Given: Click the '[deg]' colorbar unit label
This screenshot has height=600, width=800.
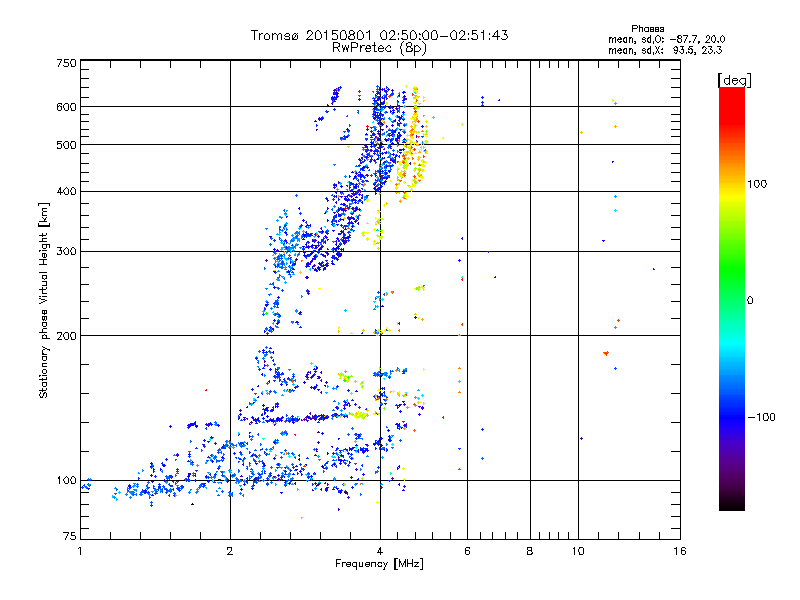Looking at the screenshot, I should 734,80.
